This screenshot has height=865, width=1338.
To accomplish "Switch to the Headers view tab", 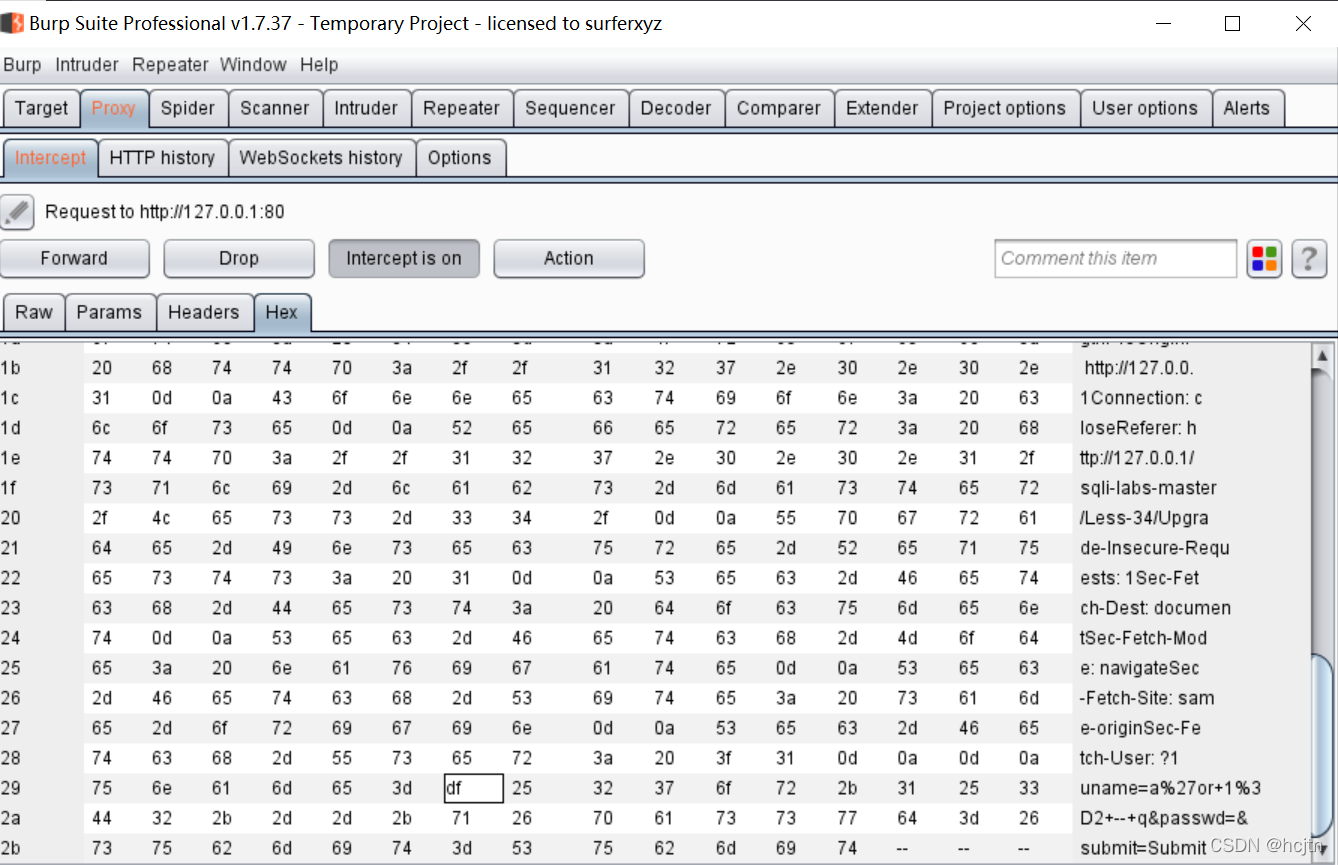I will tap(204, 312).
